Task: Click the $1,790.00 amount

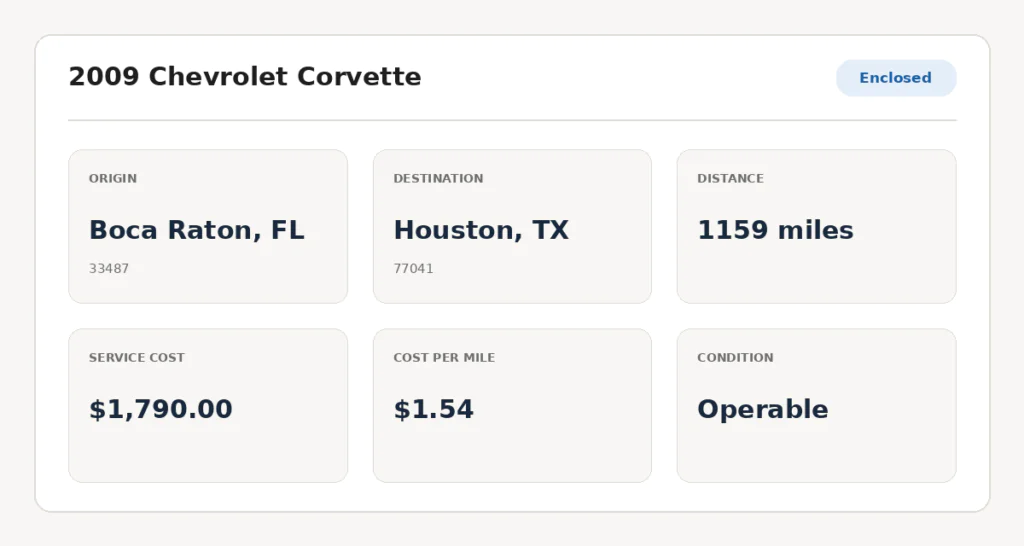Action: coord(161,410)
